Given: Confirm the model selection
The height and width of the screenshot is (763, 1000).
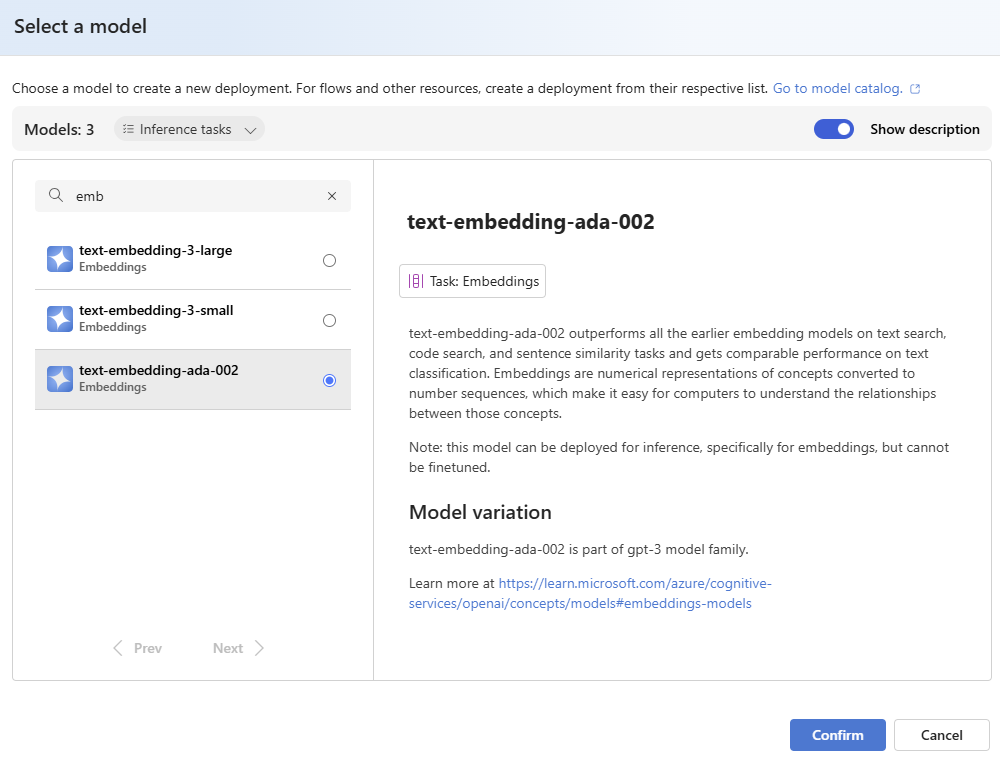Looking at the screenshot, I should coord(837,735).
